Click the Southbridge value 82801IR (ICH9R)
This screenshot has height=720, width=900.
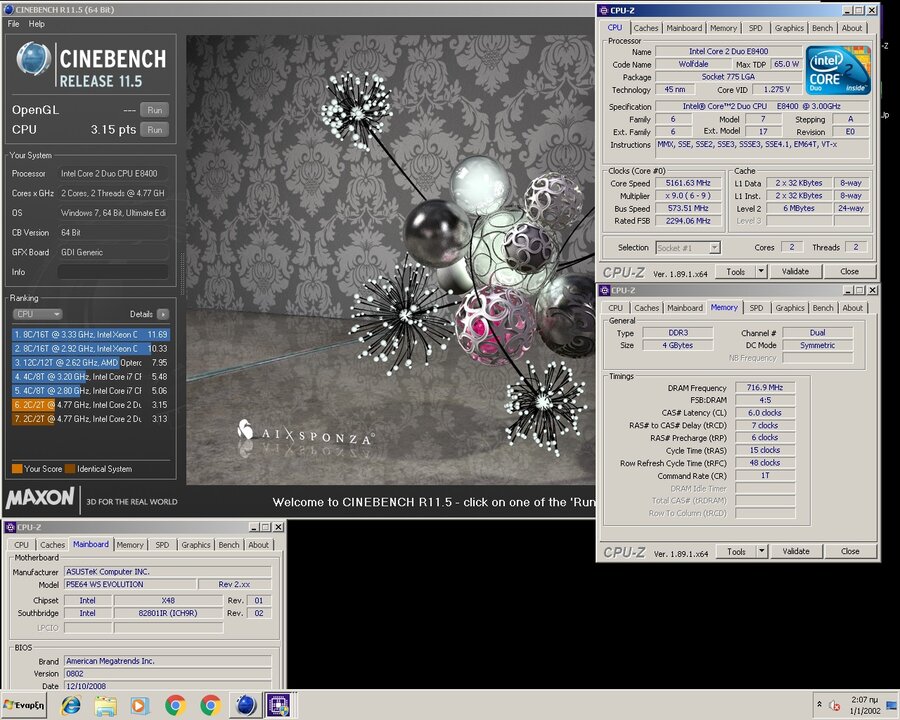point(168,613)
